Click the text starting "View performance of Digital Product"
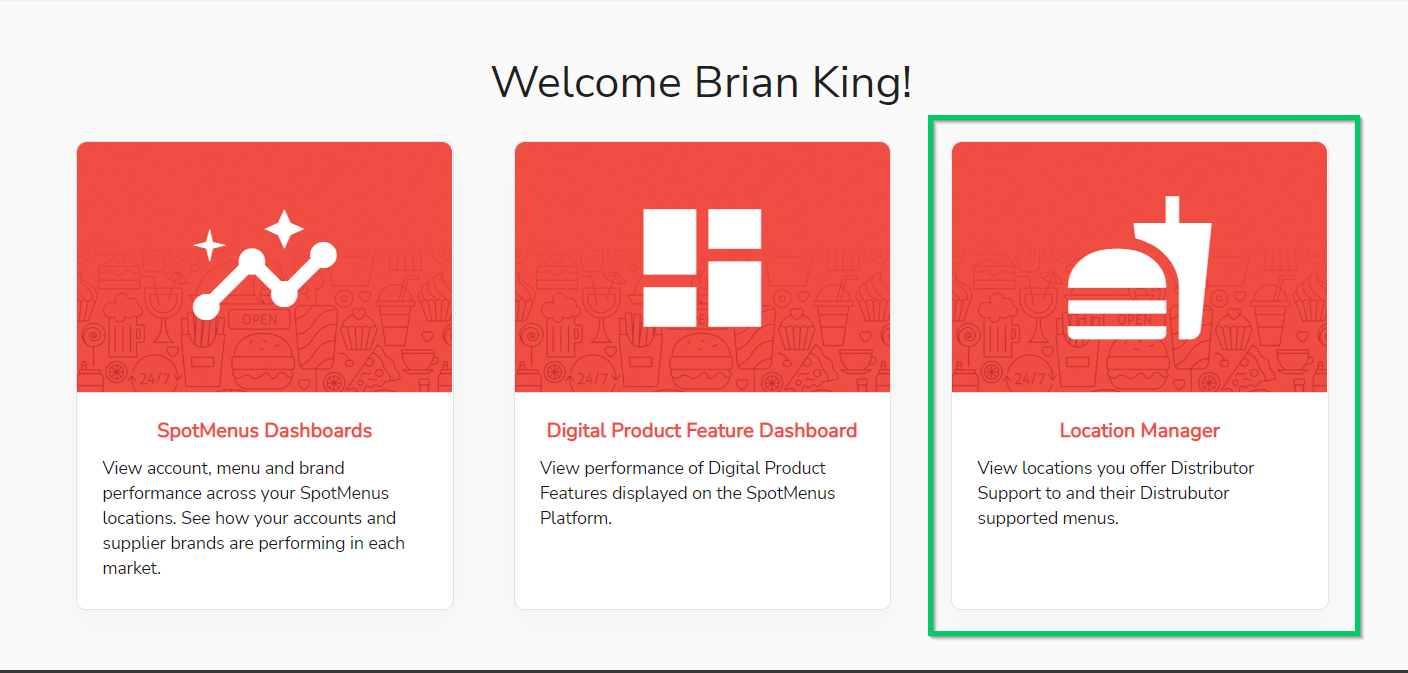The width and height of the screenshot is (1408, 673). (x=688, y=493)
